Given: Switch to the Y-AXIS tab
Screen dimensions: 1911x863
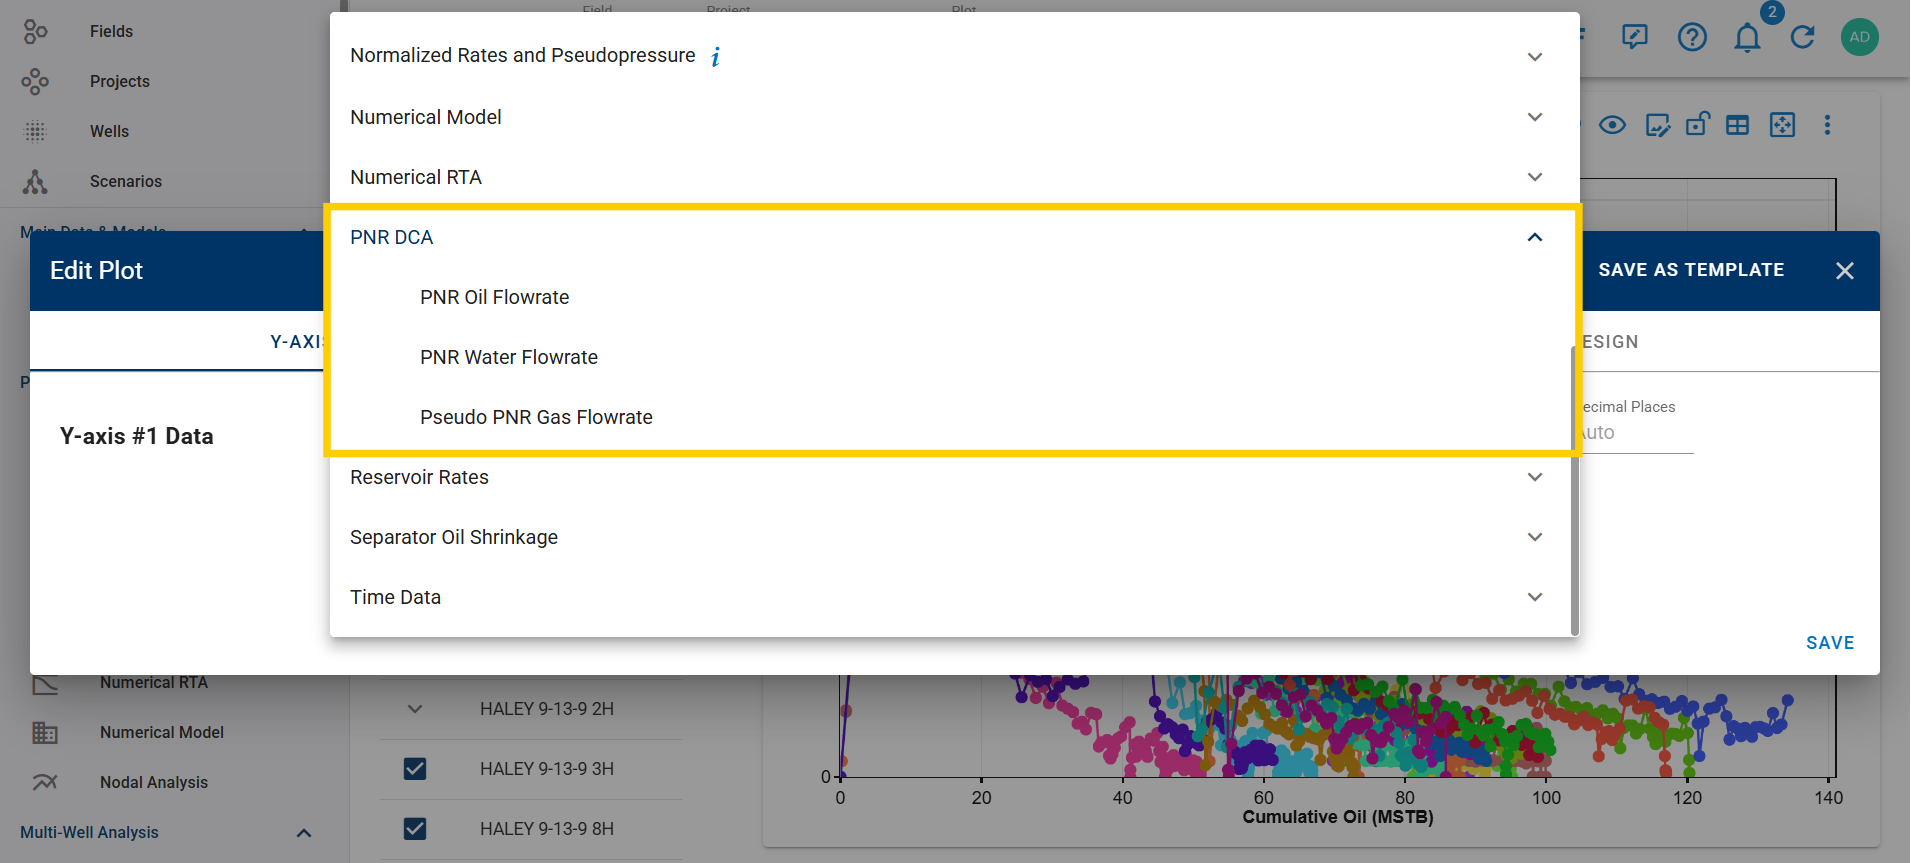Looking at the screenshot, I should [297, 342].
